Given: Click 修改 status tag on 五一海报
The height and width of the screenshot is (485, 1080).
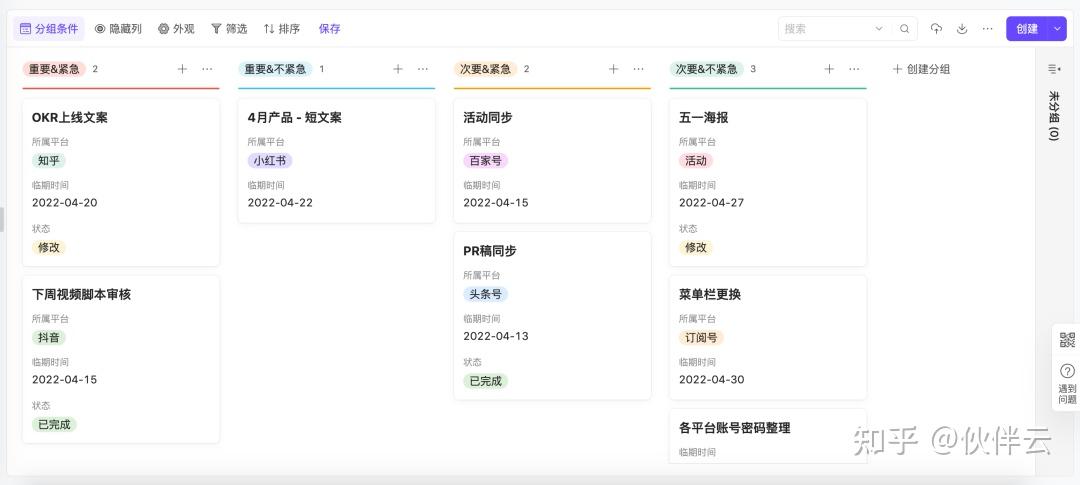Looking at the screenshot, I should 696,247.
